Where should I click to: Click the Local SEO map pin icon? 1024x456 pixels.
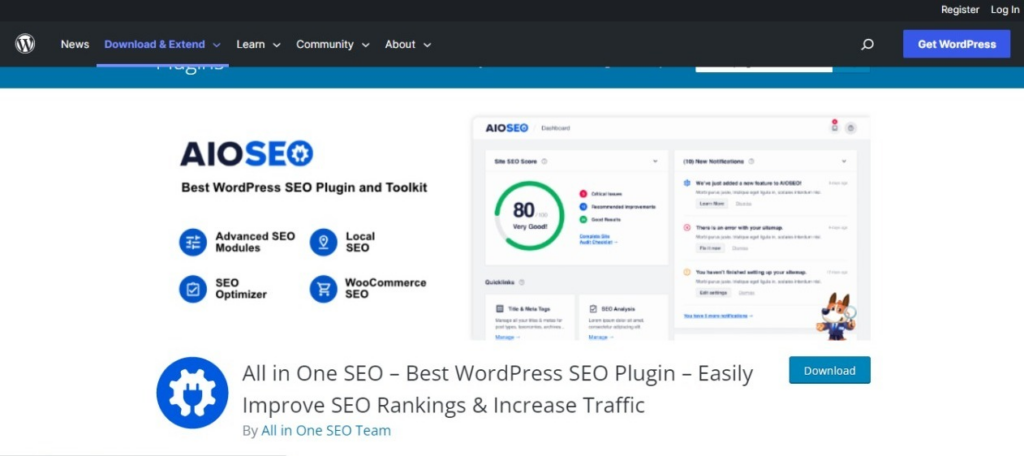323,242
